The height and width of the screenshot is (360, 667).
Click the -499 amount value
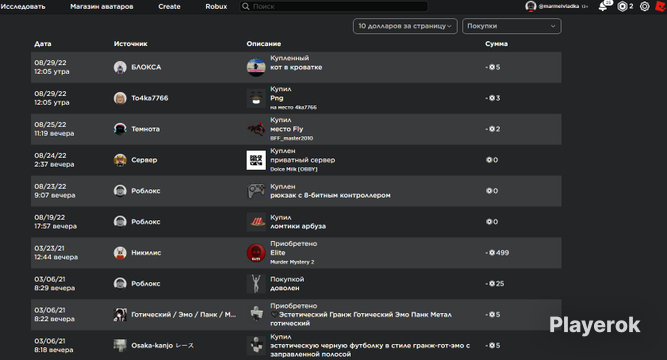(497, 253)
